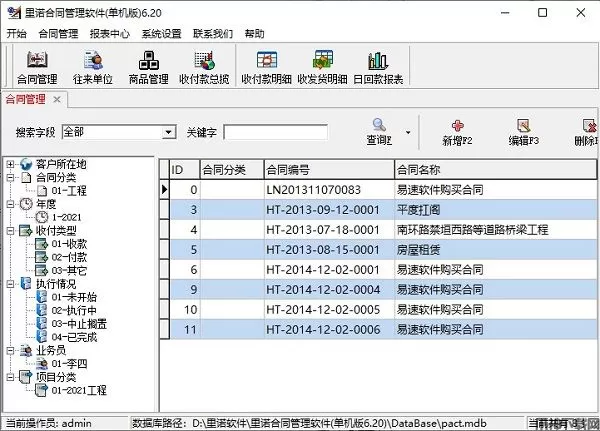Click the 01-收款 item icon

click(41, 244)
